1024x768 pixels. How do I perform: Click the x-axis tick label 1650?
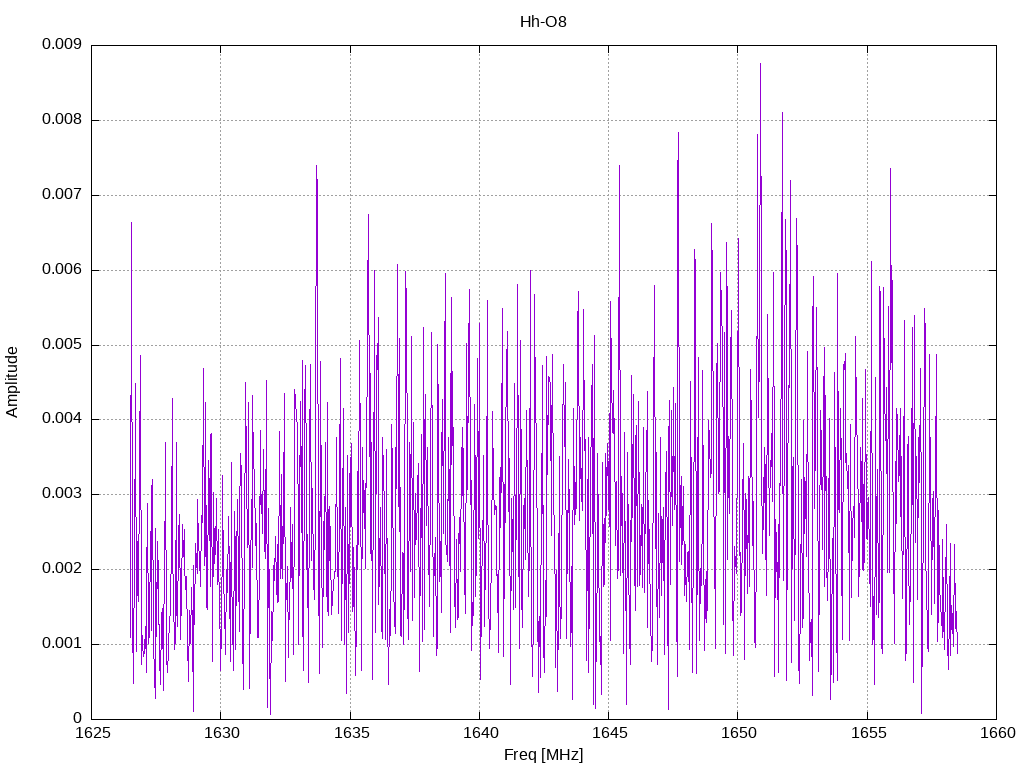click(x=738, y=733)
